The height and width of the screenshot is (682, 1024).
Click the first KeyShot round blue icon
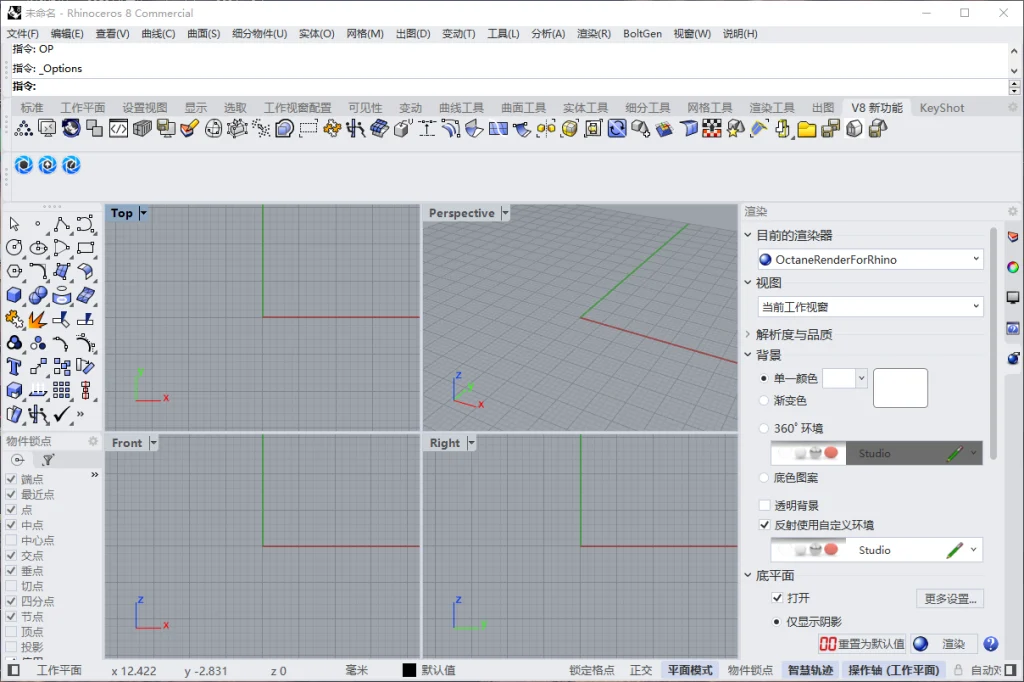pos(24,165)
